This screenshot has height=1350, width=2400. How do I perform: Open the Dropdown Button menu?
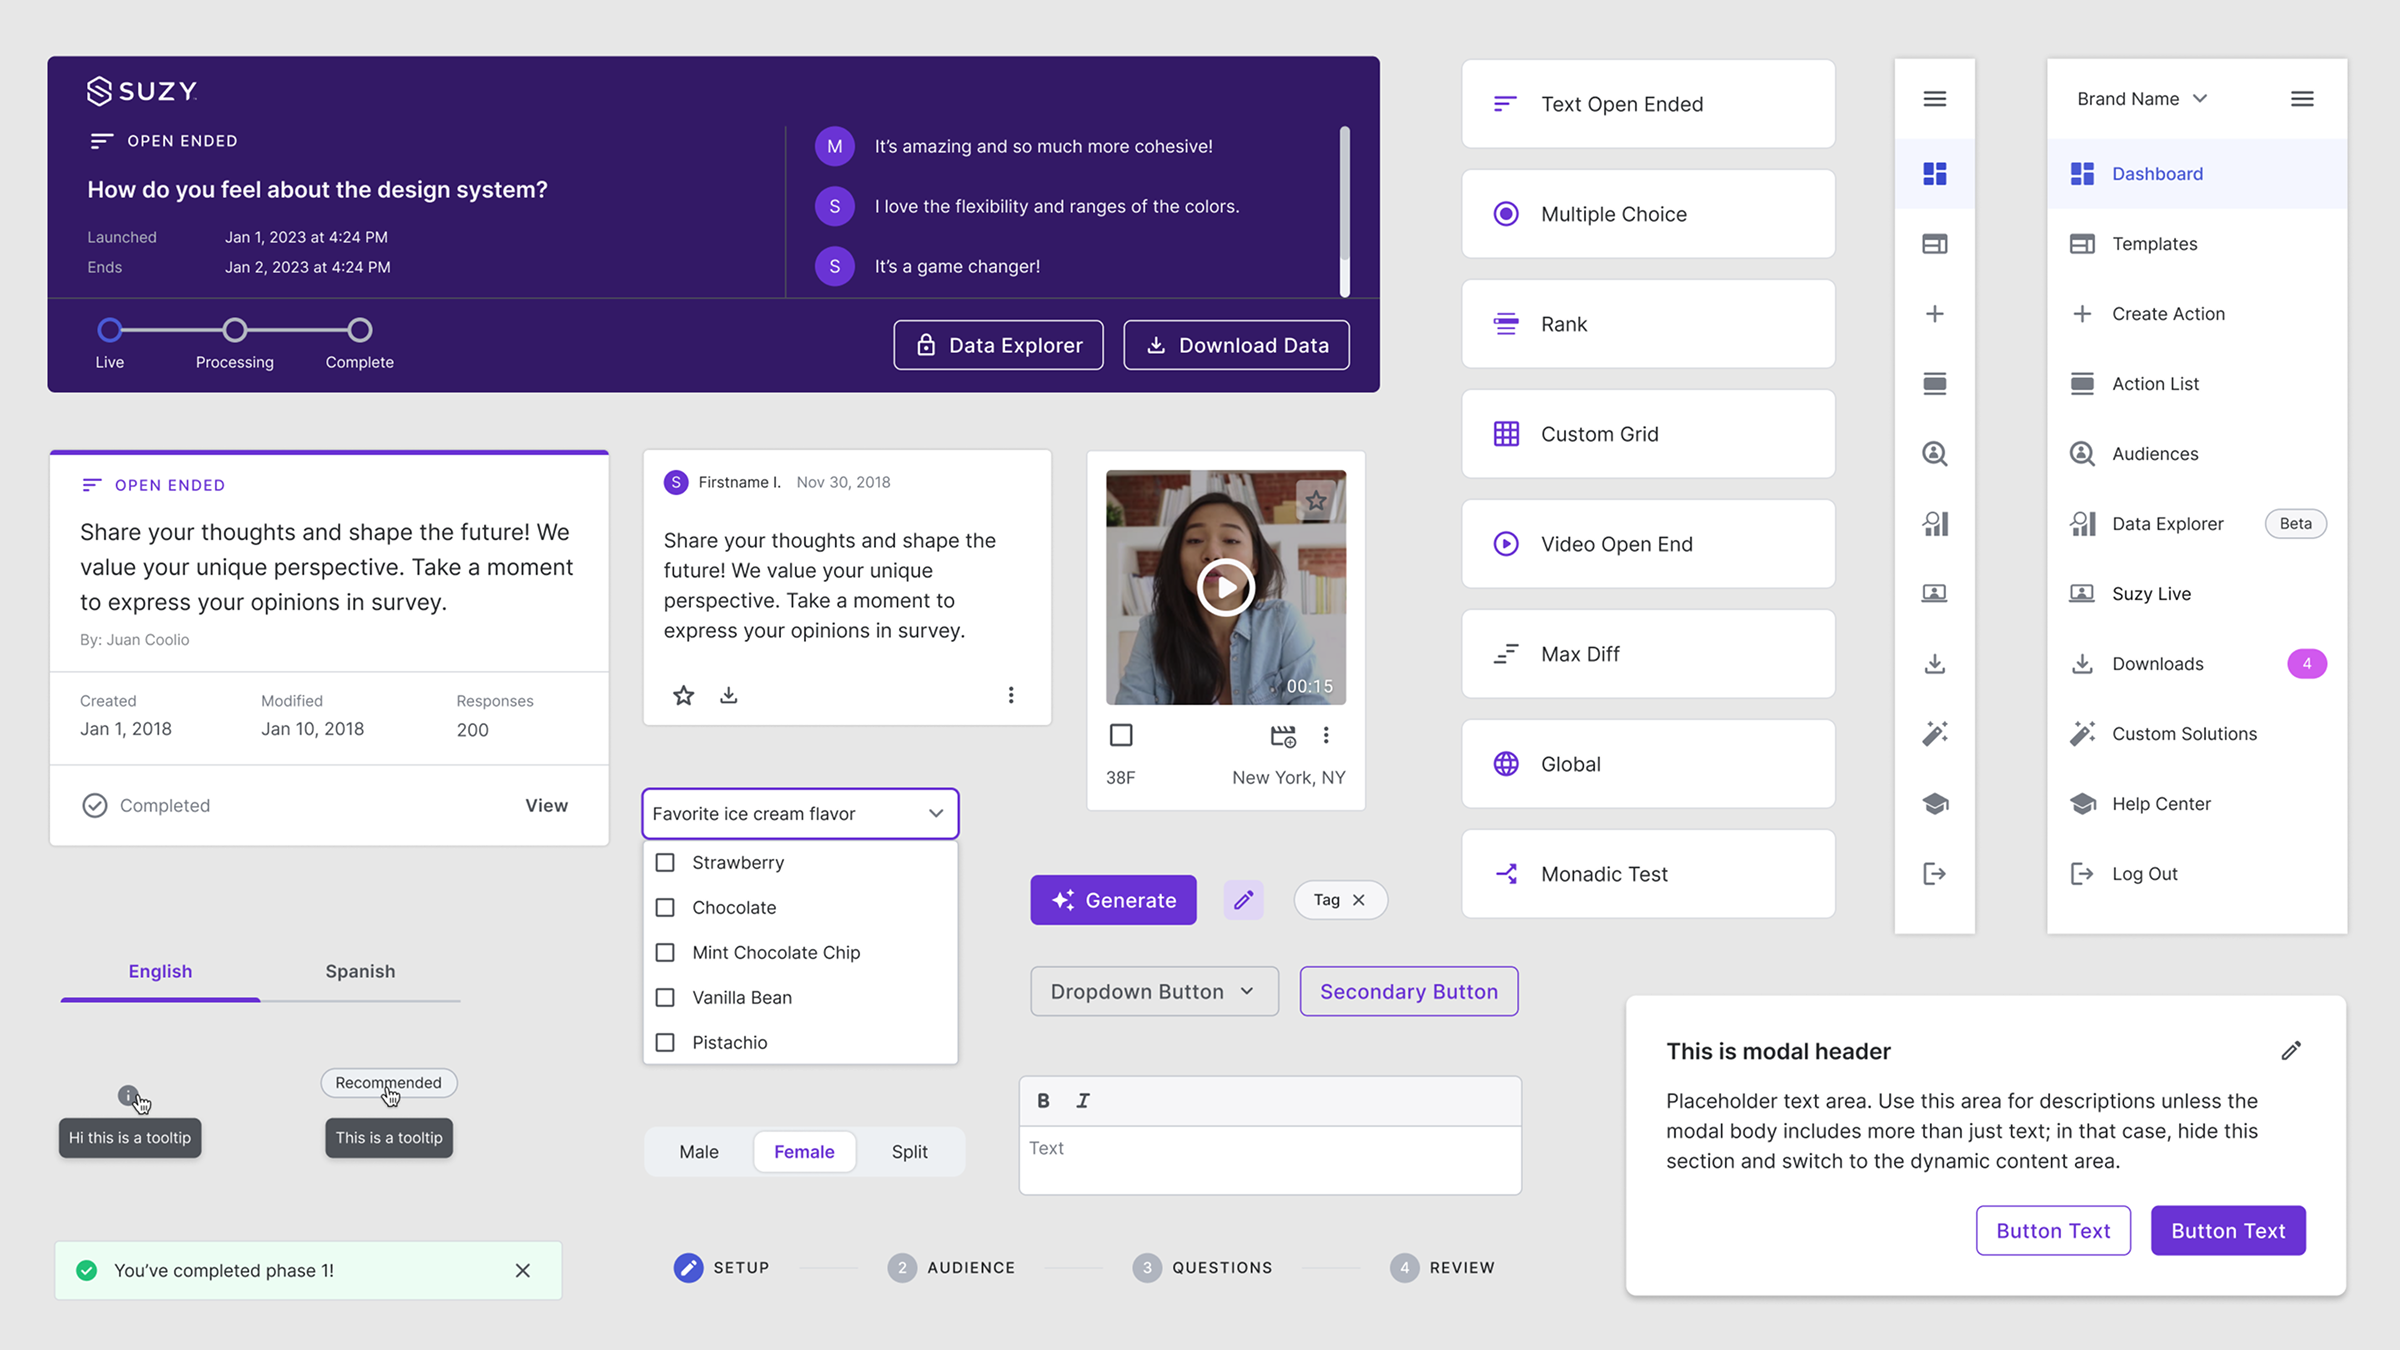coord(1154,991)
